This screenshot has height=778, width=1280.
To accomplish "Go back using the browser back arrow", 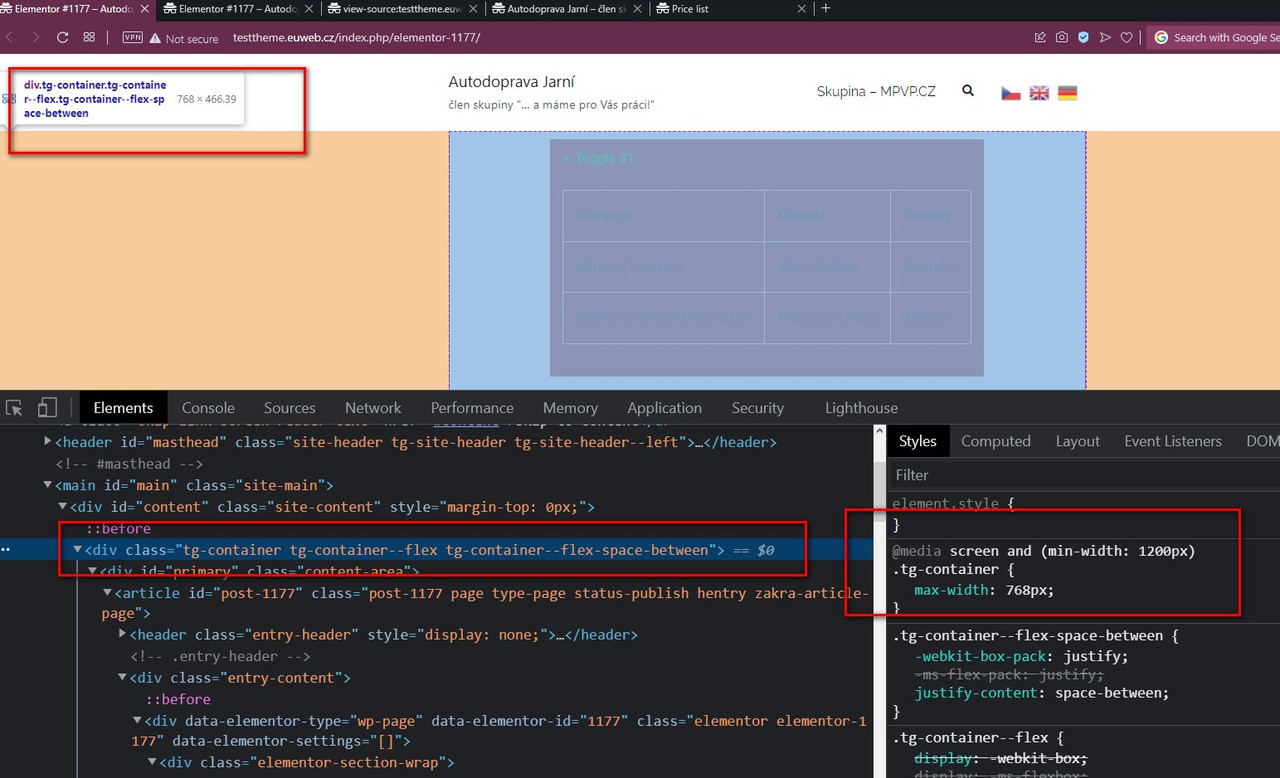I will tap(10, 38).
